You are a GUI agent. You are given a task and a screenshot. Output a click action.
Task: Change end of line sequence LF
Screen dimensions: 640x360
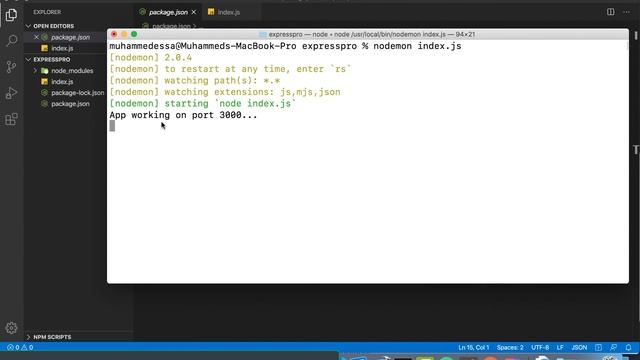[x=560, y=347]
